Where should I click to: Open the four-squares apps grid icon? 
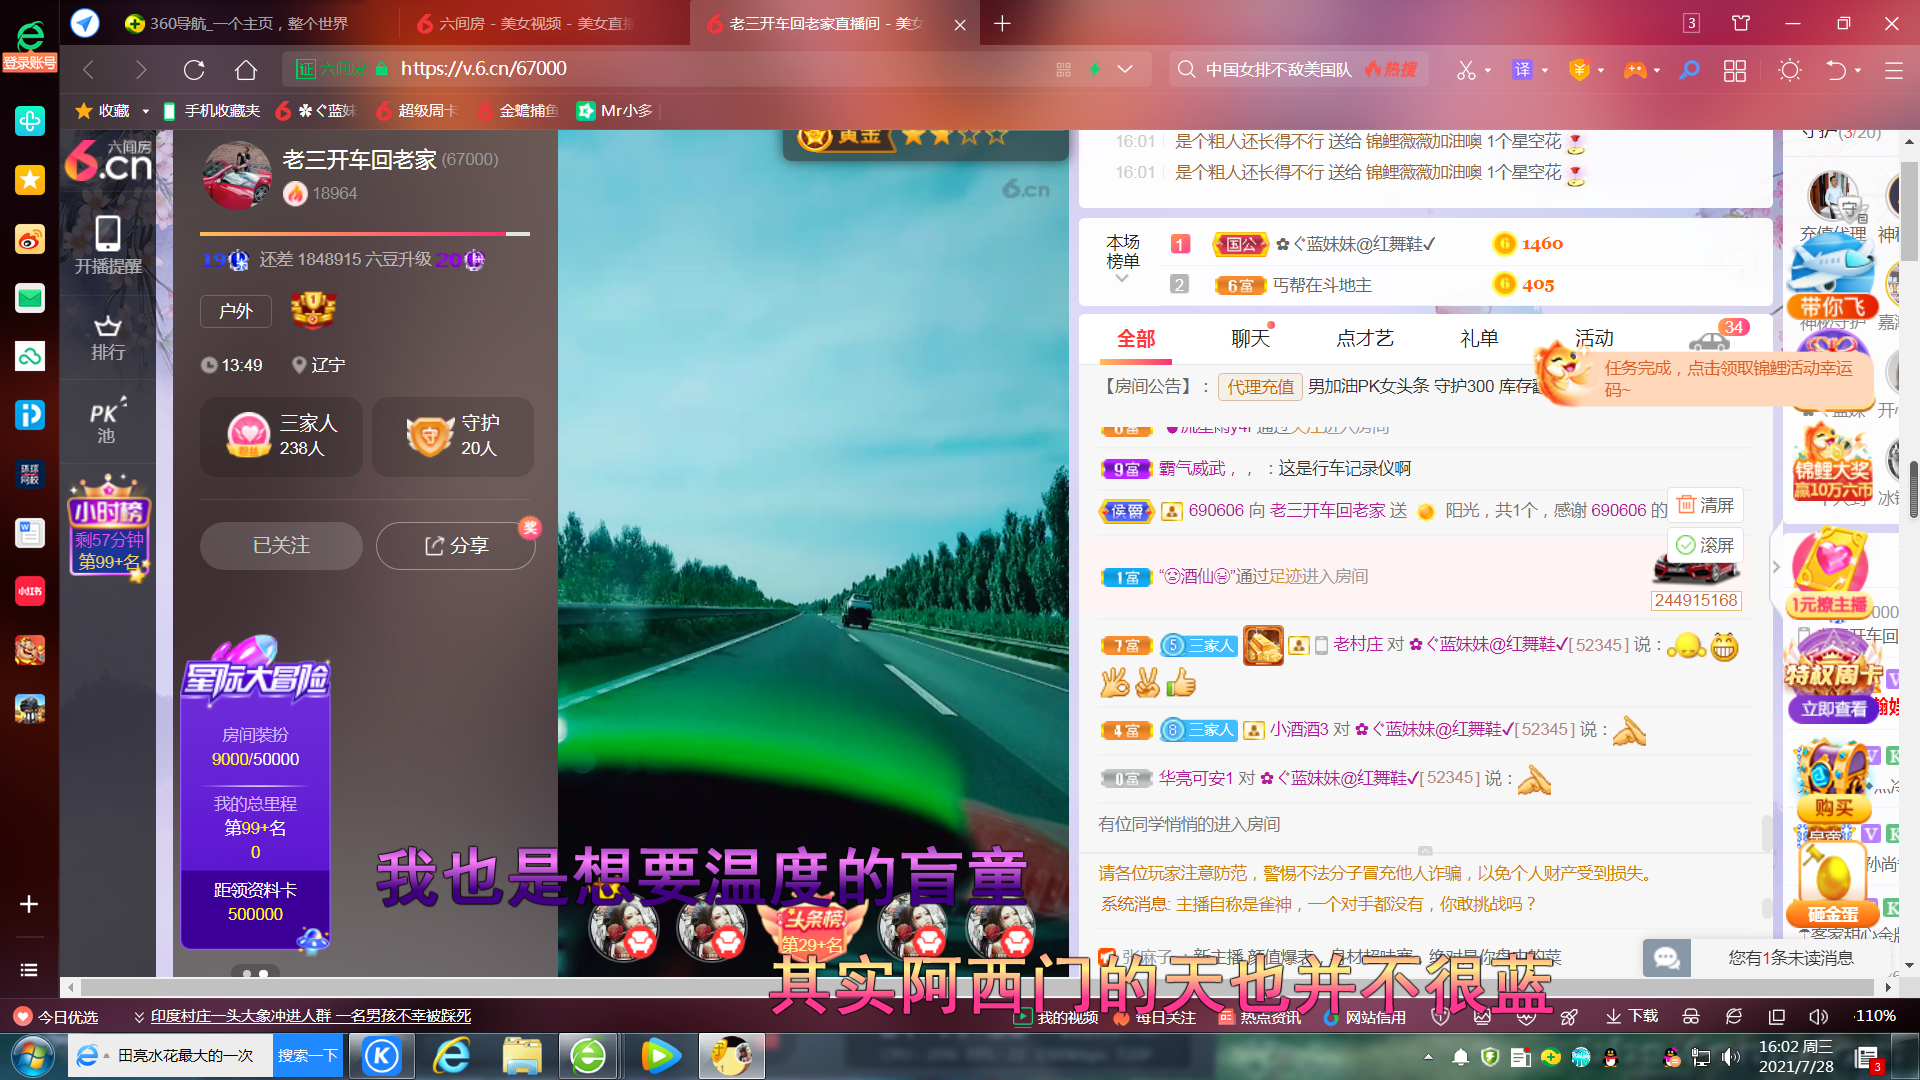[1735, 70]
